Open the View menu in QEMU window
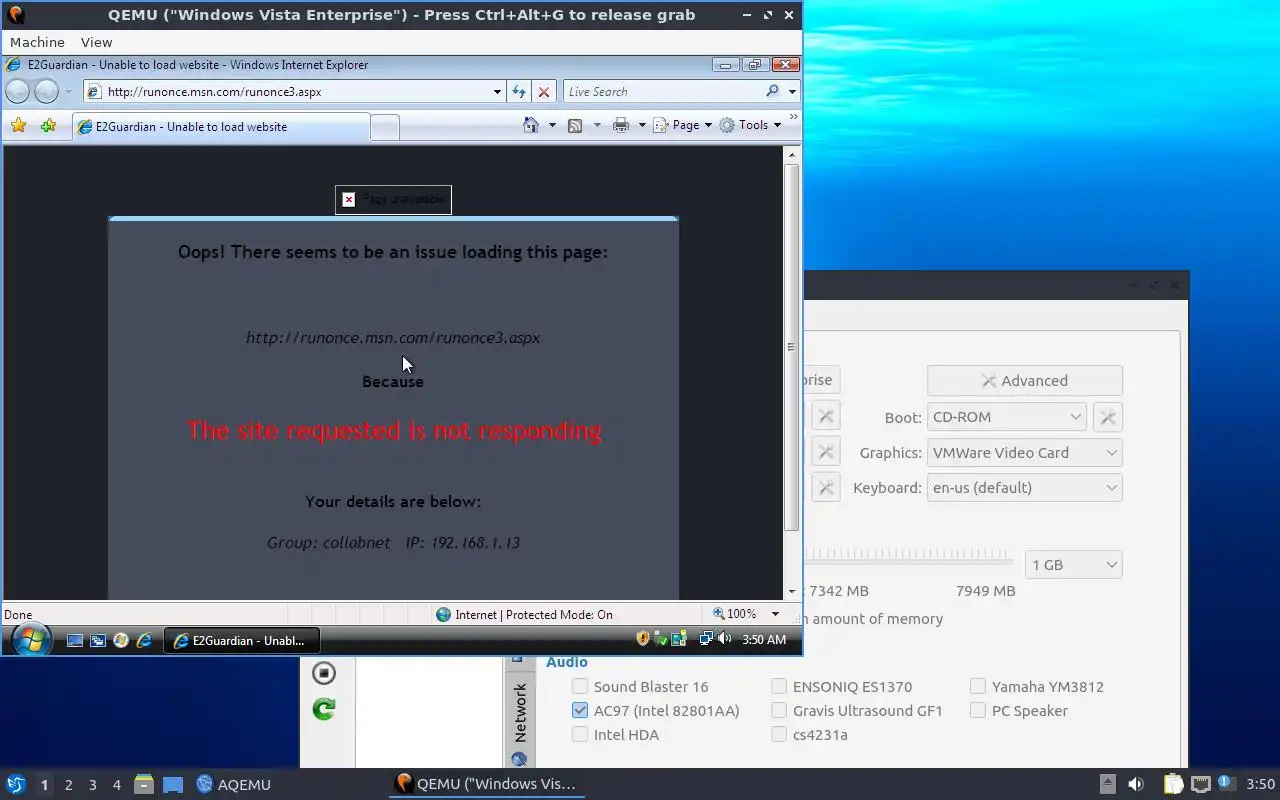The image size is (1280, 800). pyautogui.click(x=96, y=42)
